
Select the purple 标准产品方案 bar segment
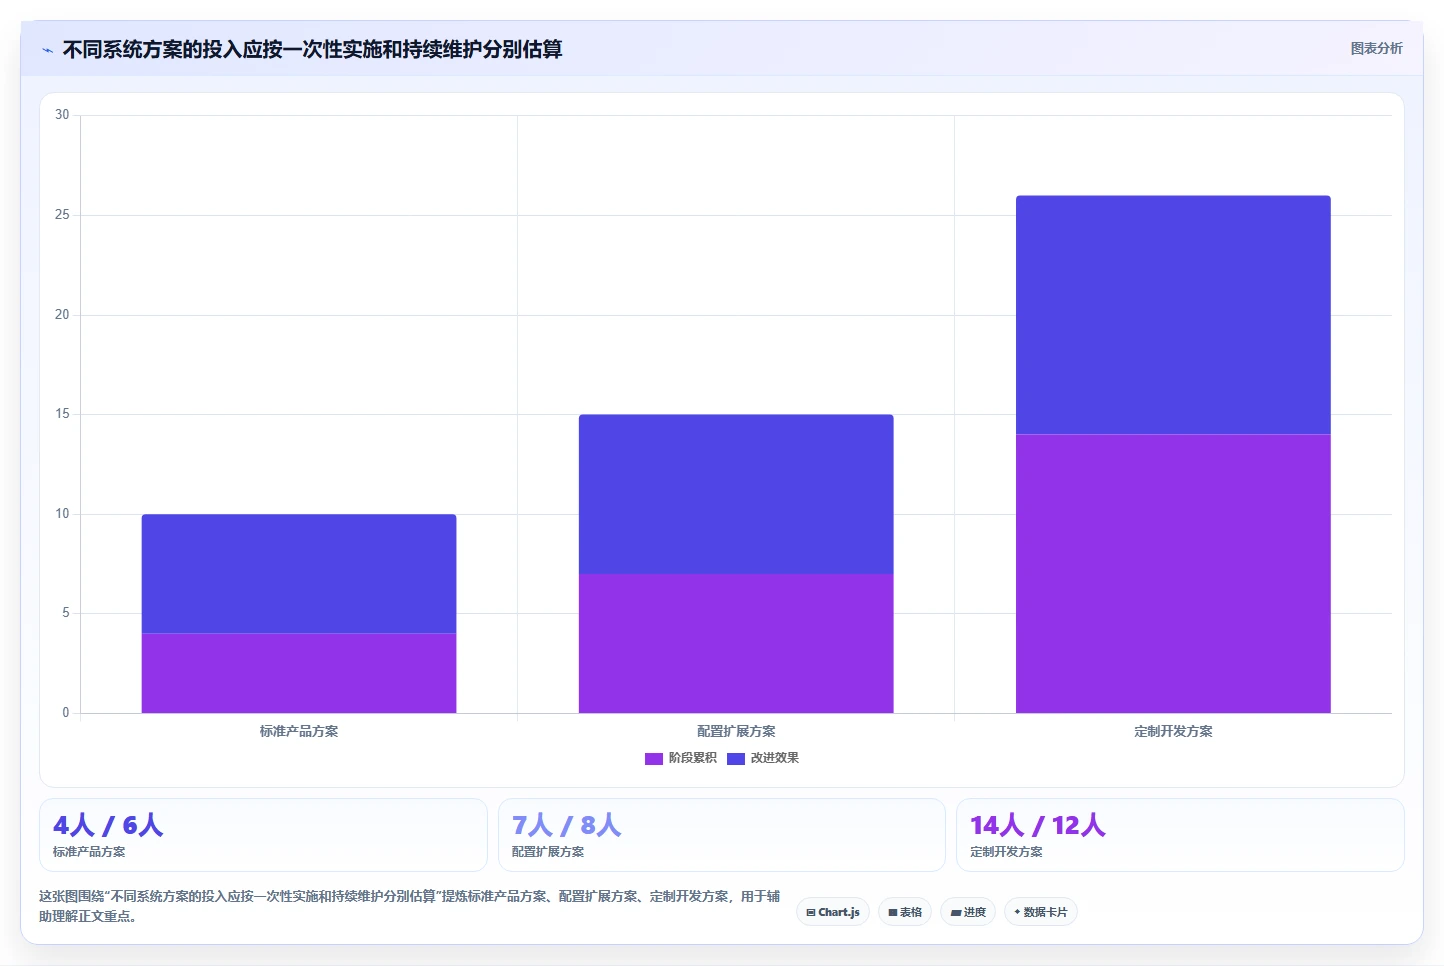click(x=299, y=673)
